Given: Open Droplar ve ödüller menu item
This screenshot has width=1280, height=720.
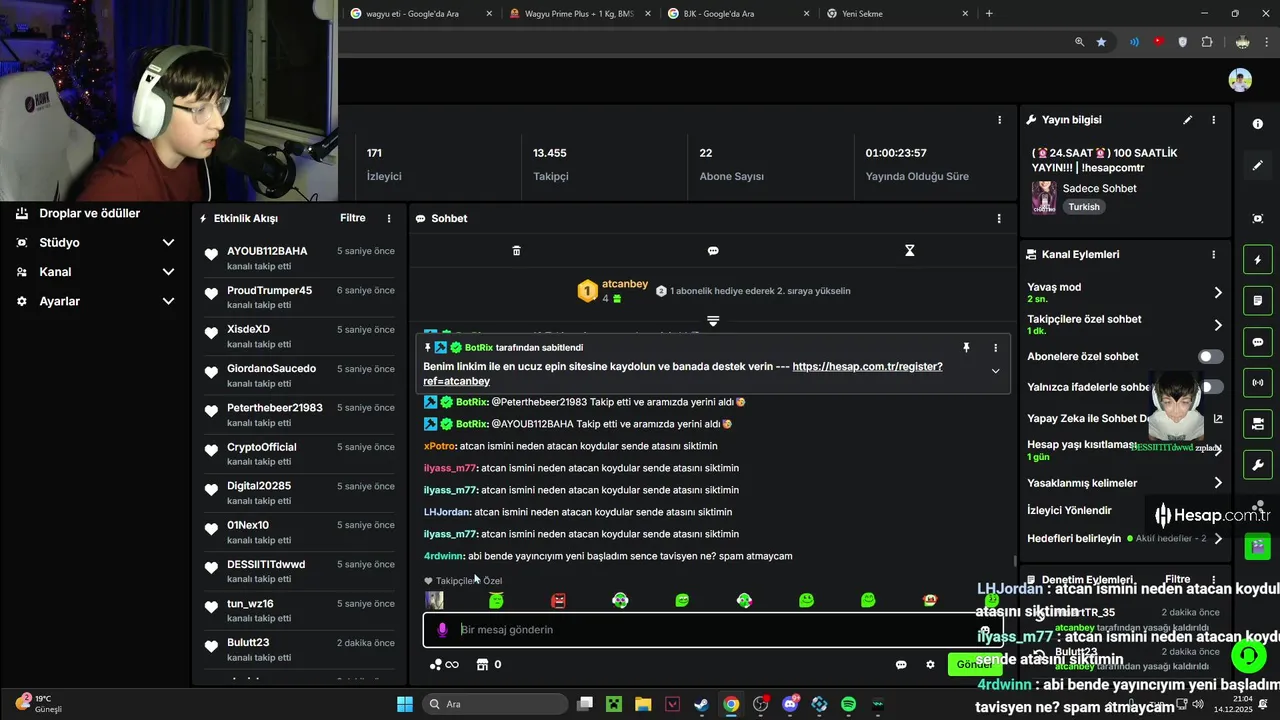Looking at the screenshot, I should click(x=89, y=213).
